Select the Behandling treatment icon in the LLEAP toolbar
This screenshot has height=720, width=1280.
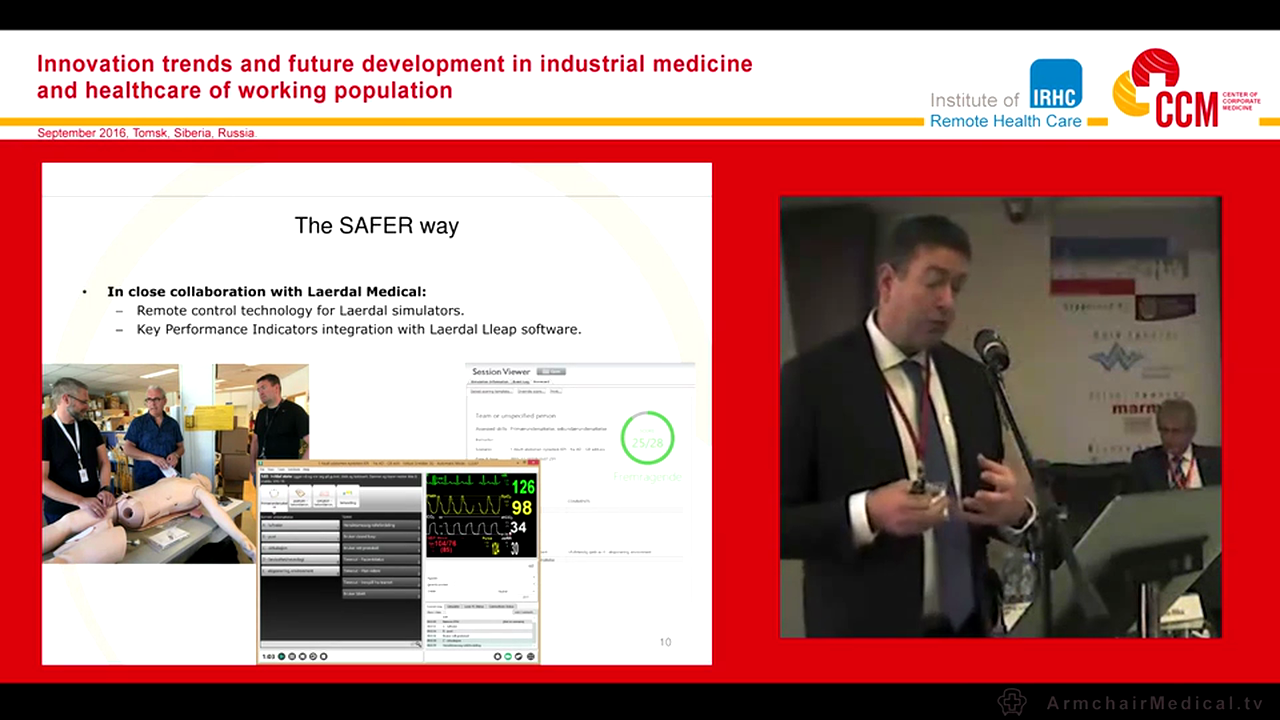[349, 496]
